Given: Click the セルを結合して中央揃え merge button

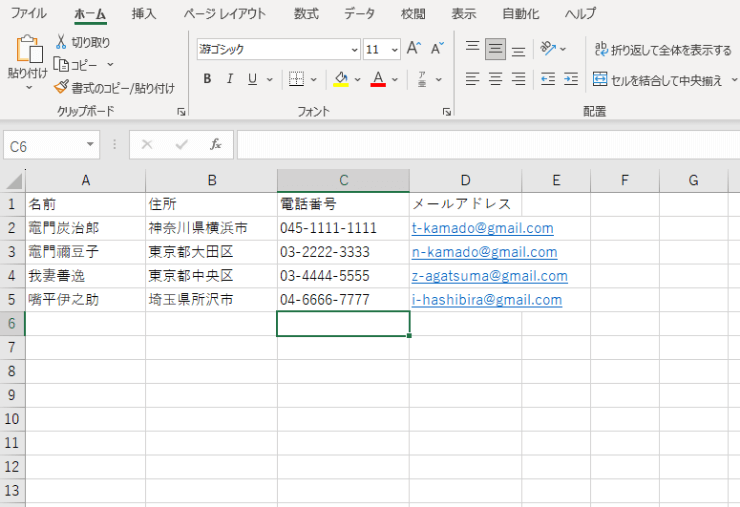Looking at the screenshot, I should 658,80.
